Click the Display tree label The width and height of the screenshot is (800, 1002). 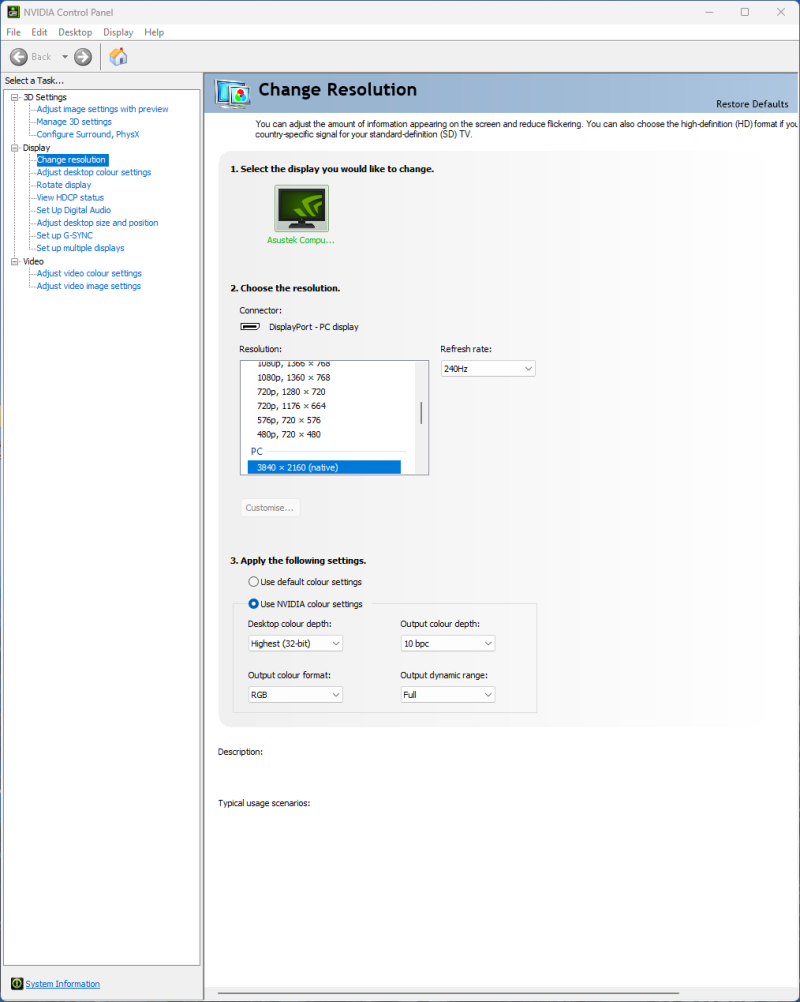[36, 148]
